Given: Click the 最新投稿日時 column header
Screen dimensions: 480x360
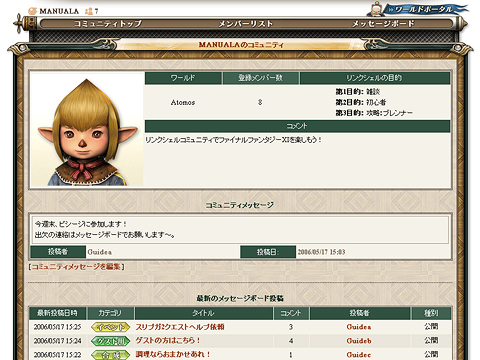Looking at the screenshot, I should [57, 313].
